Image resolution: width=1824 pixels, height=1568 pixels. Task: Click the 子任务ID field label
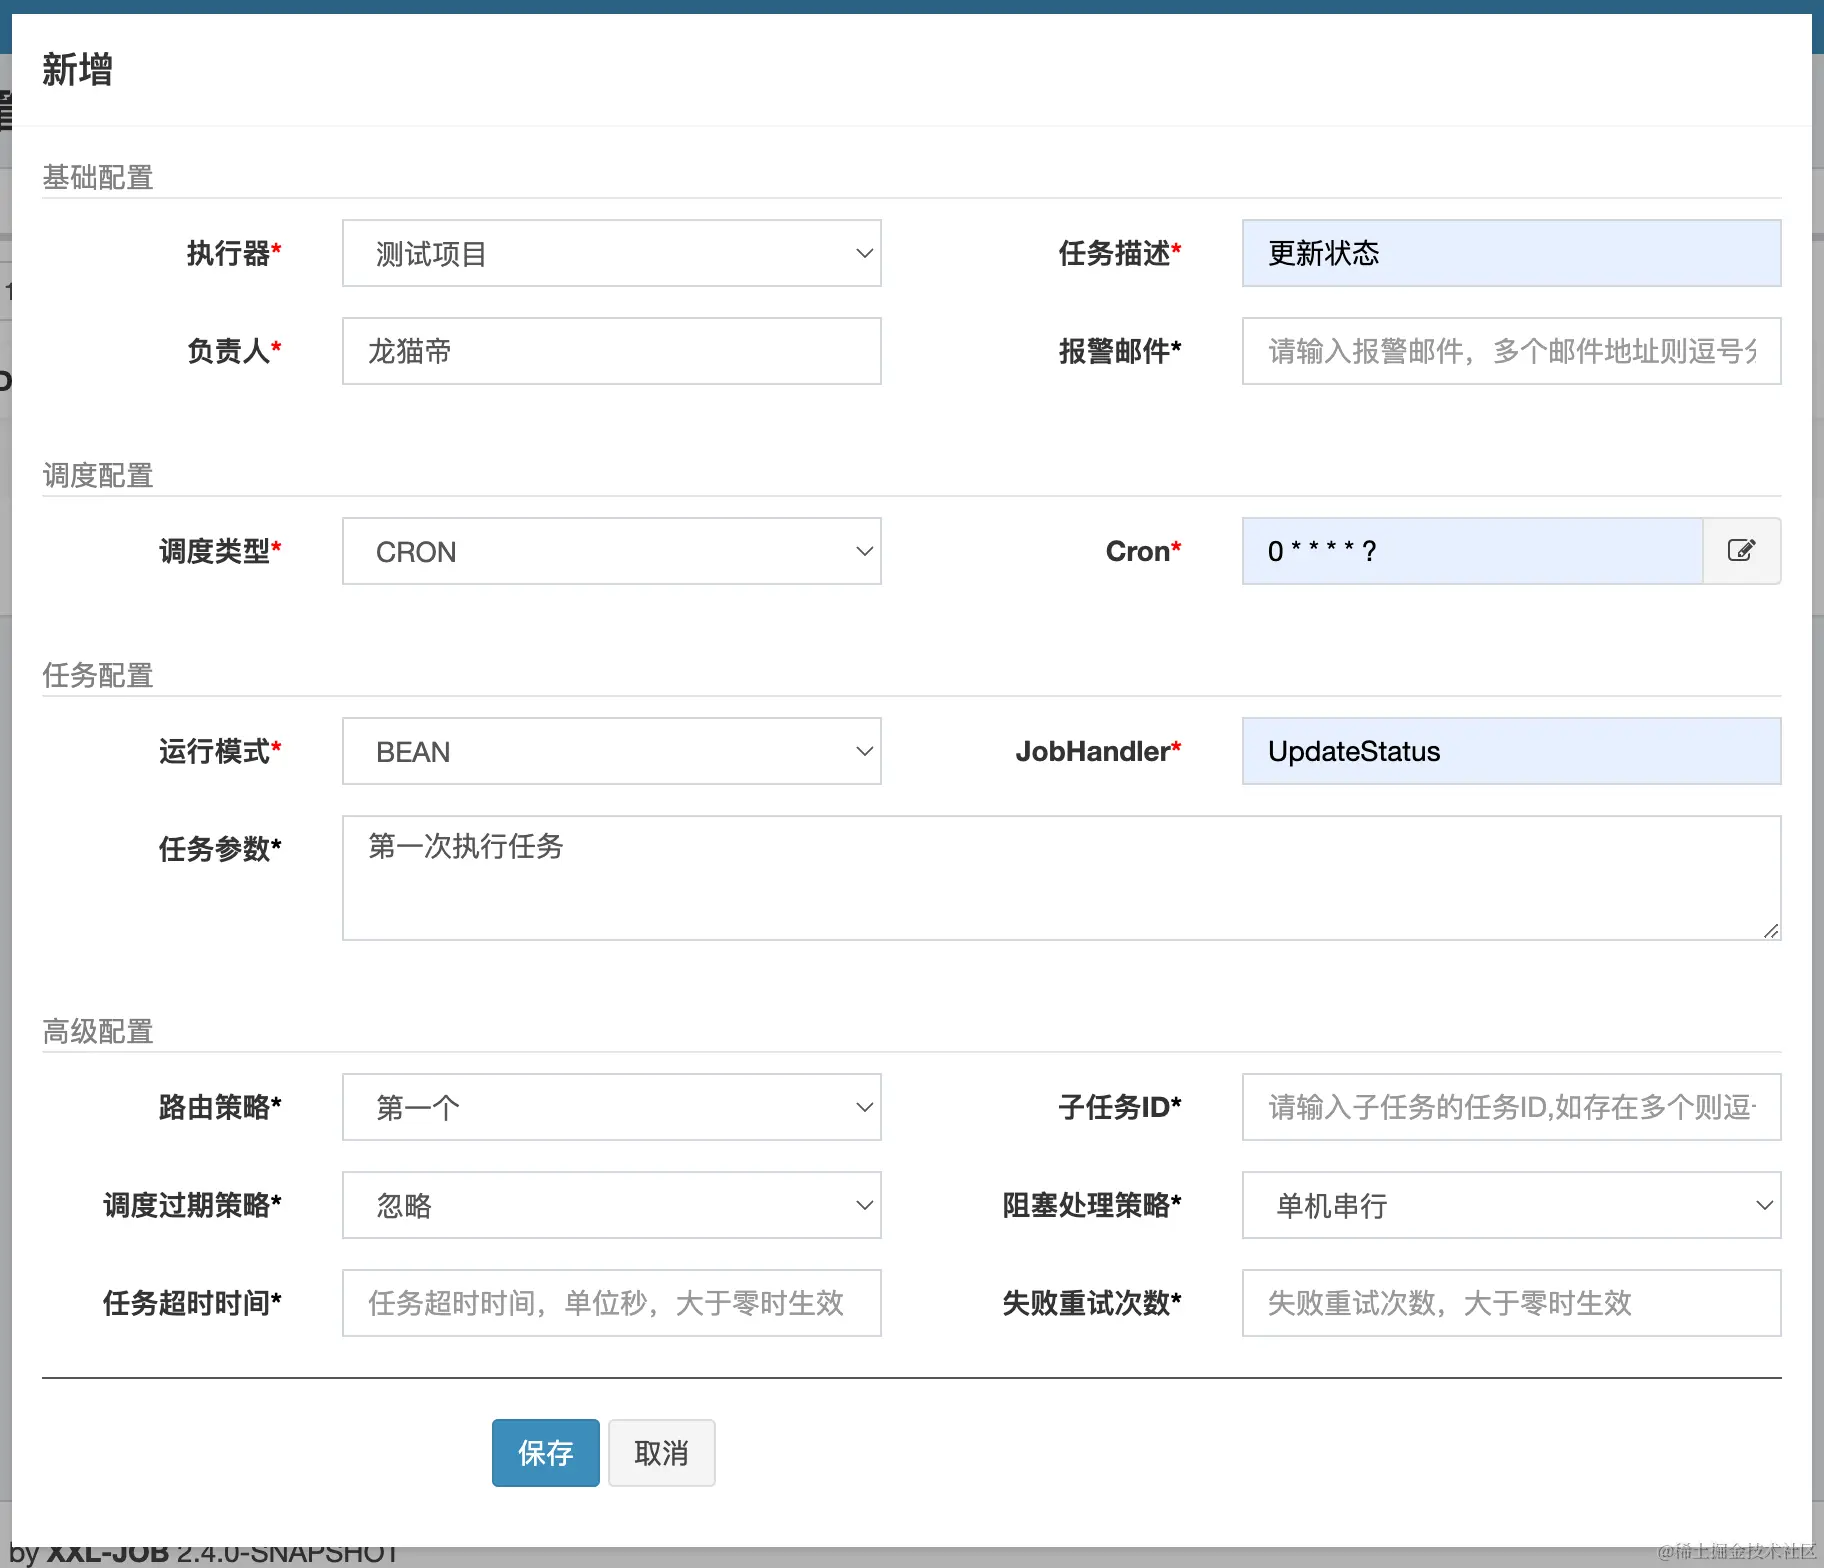coord(1120,1107)
